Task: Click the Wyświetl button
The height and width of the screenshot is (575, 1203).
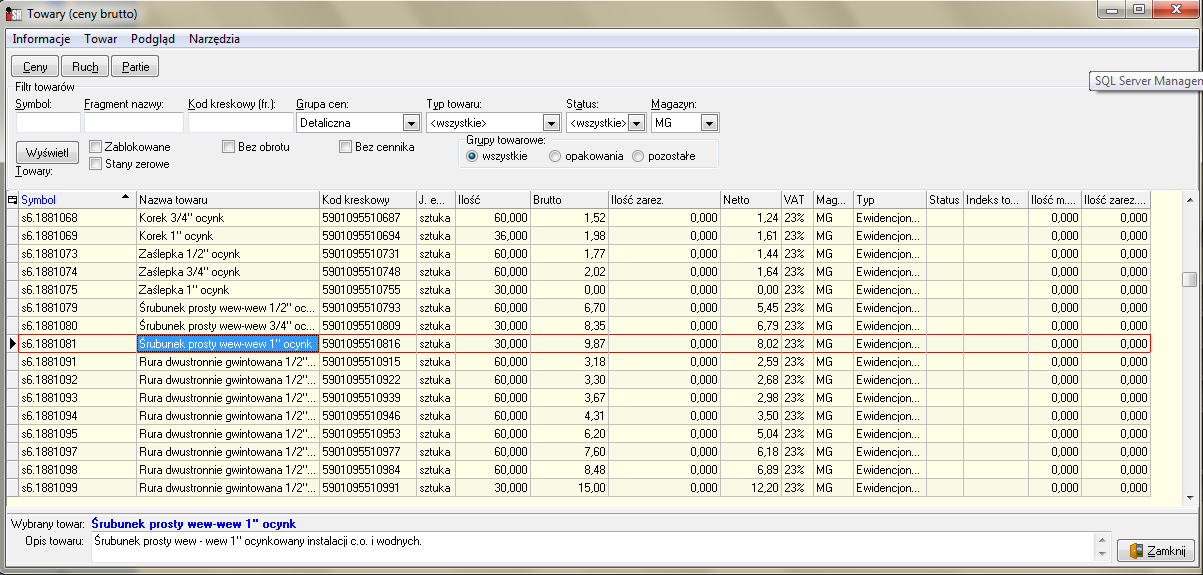Action: tap(47, 153)
